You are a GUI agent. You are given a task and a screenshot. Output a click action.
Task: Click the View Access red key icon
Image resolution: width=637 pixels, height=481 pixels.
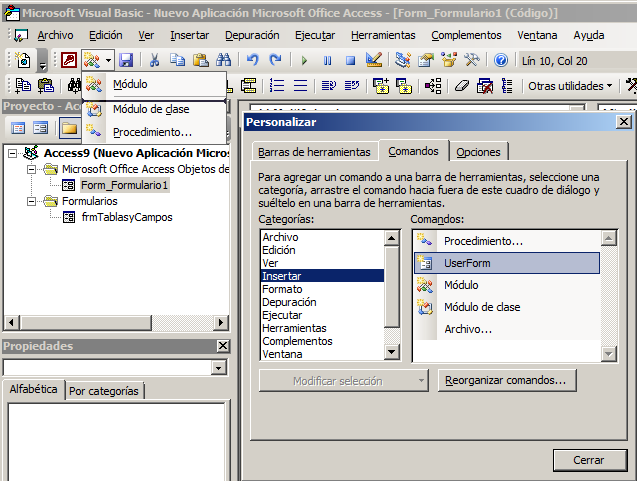pos(69,61)
